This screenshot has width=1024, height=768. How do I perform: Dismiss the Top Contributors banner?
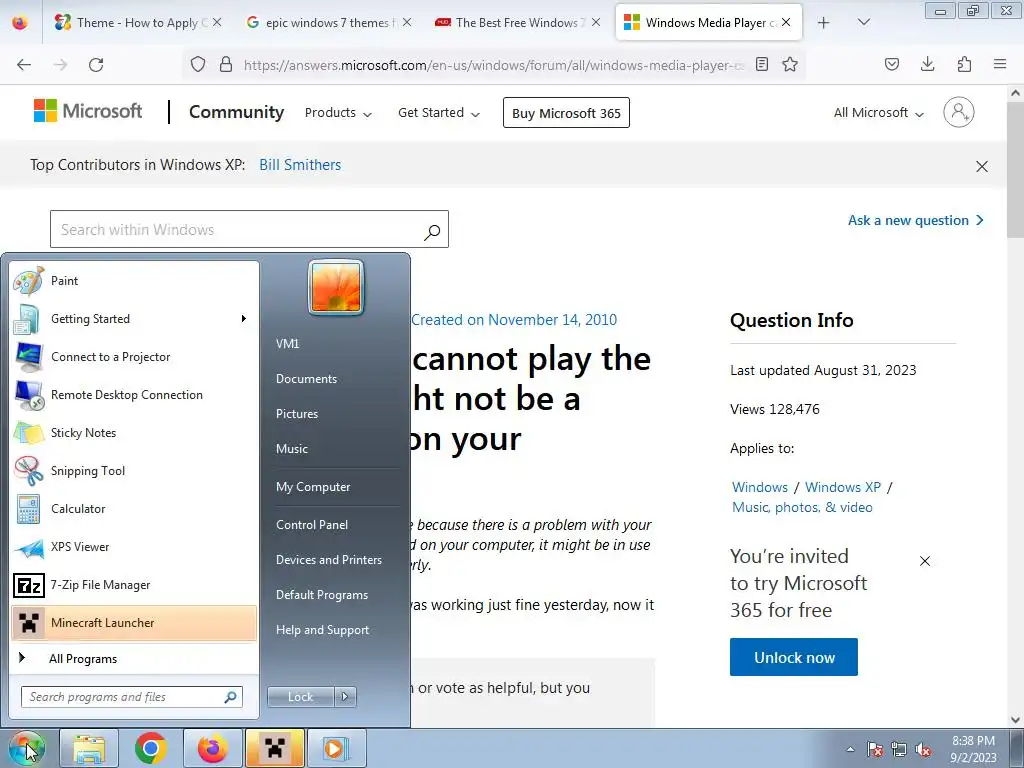tap(982, 167)
